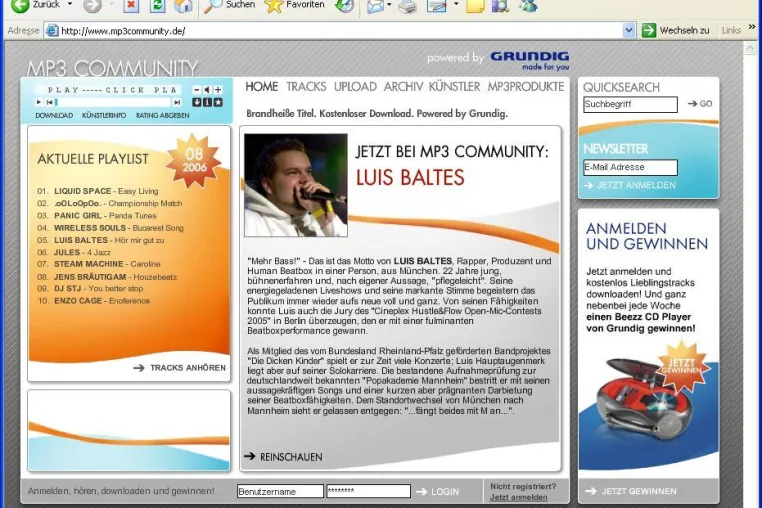Click the Research magnifier toolbar icon
The width and height of the screenshot is (762, 508).
tap(500, 5)
